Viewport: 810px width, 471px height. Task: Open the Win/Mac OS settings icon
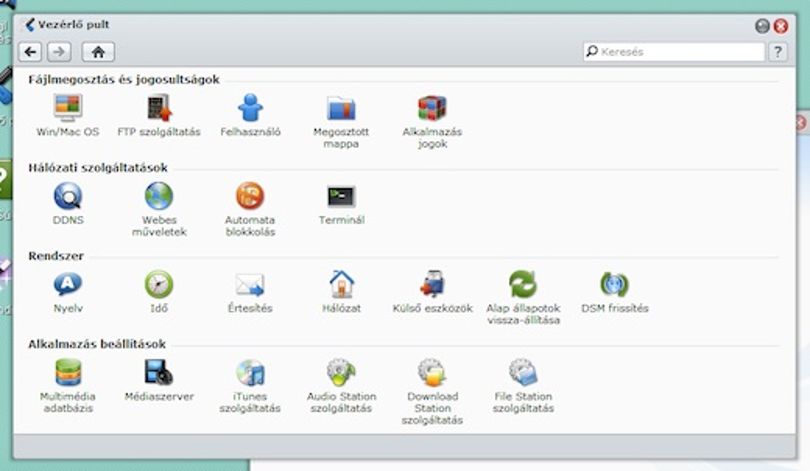68,107
